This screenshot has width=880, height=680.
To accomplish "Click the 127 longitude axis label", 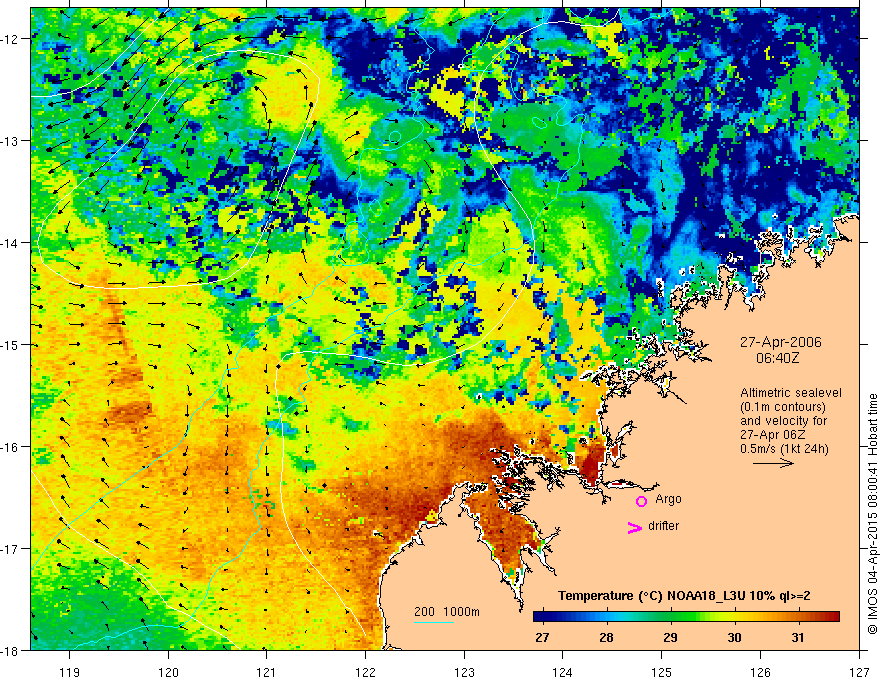I will pyautogui.click(x=859, y=672).
